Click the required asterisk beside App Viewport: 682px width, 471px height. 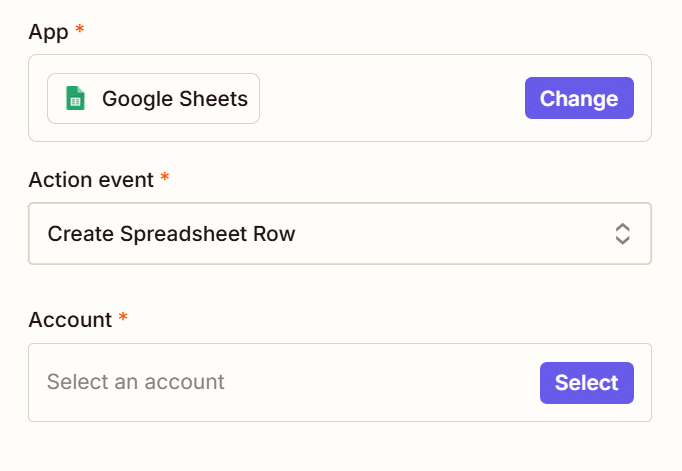[x=80, y=31]
